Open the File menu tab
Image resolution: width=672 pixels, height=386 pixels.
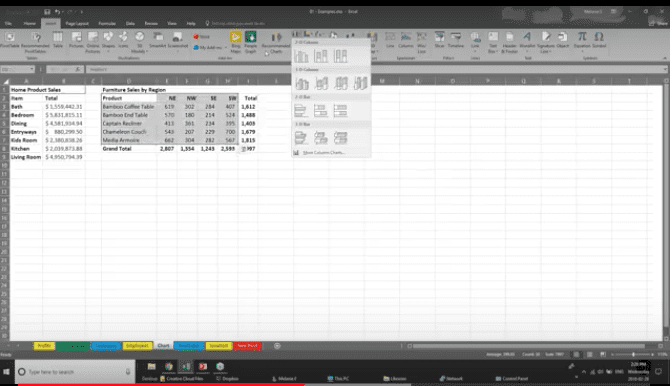tap(8, 24)
